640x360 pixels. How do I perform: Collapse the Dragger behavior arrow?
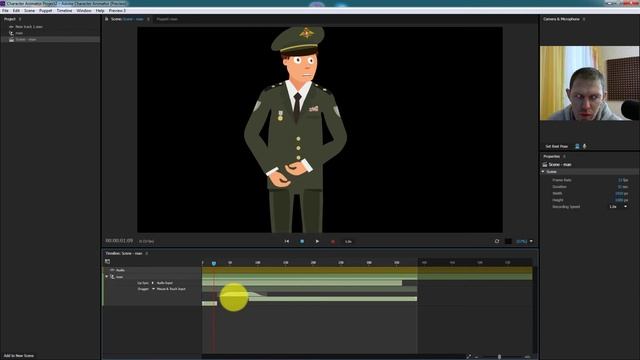pyautogui.click(x=153, y=289)
